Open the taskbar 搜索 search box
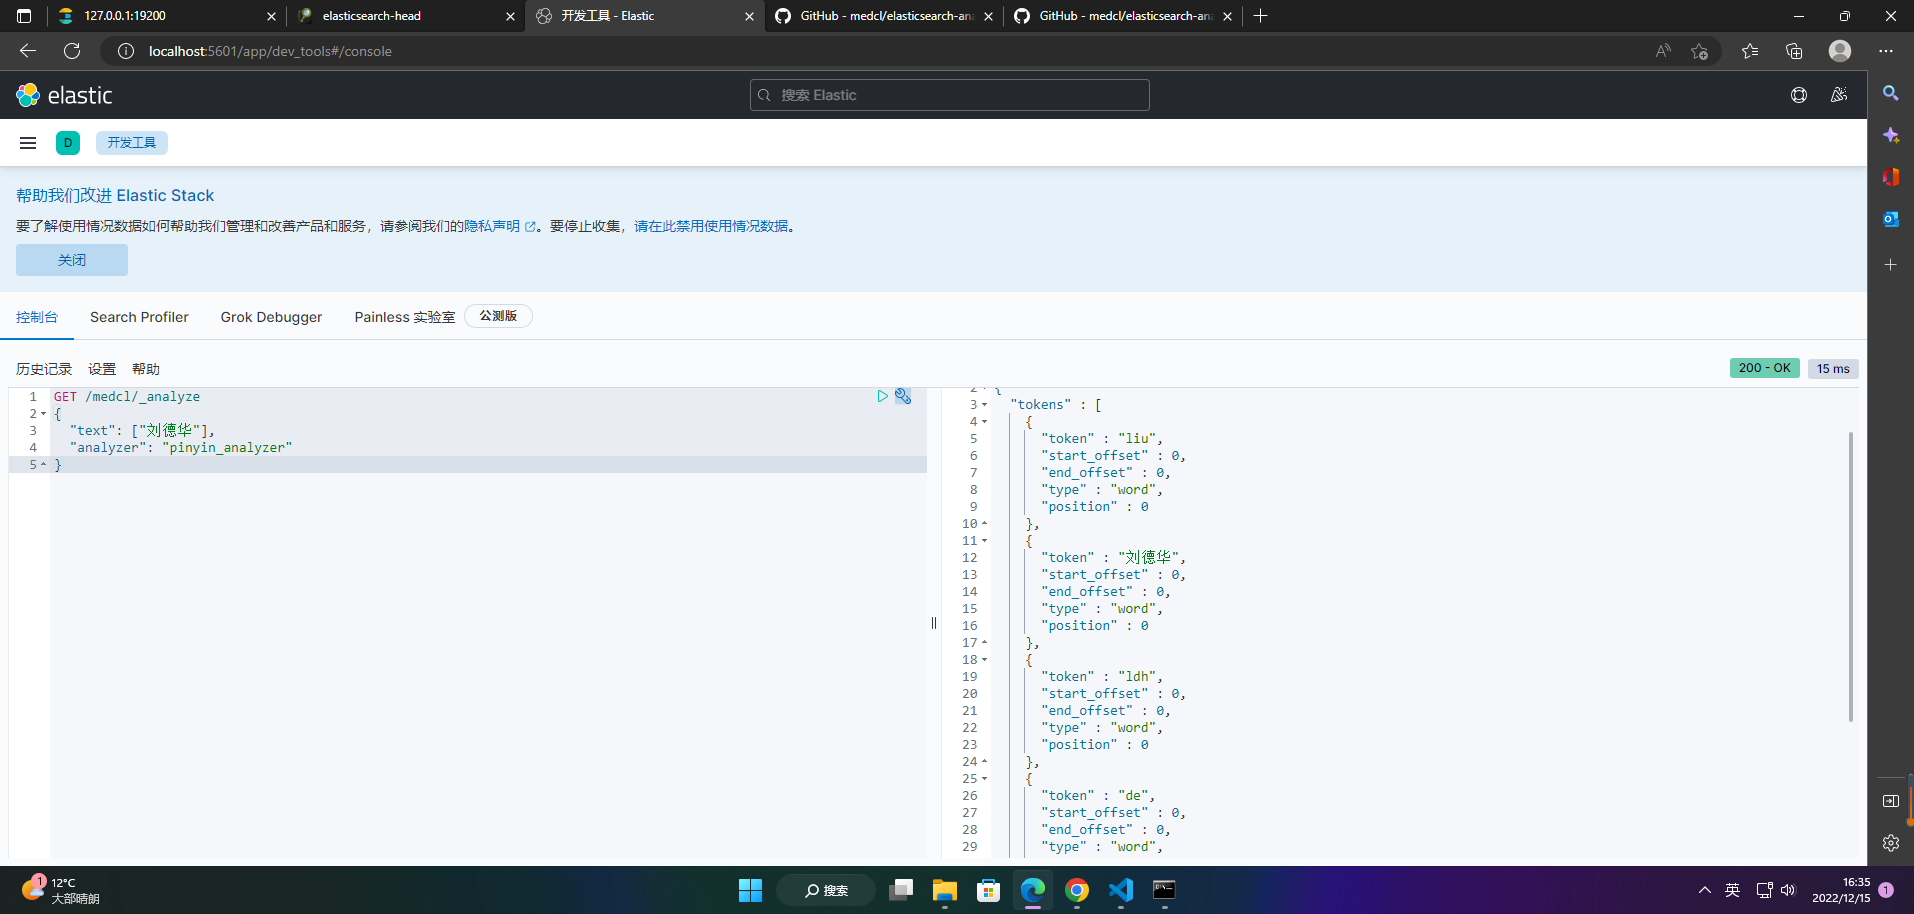This screenshot has width=1914, height=914. (826, 890)
